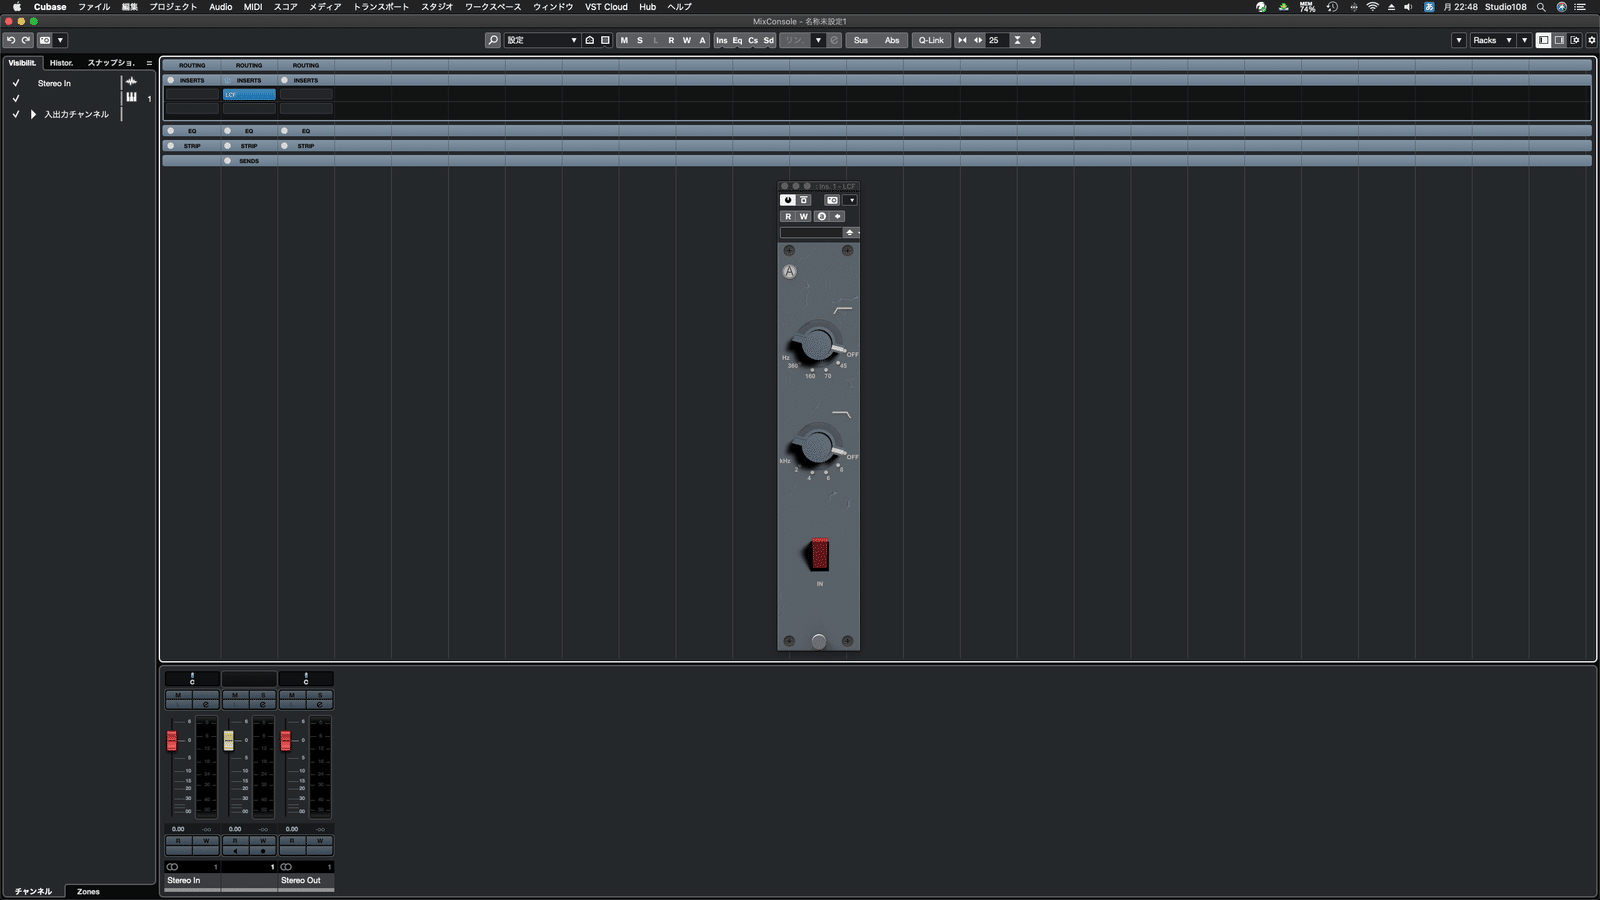Screen dimensions: 1600x900
Task: Open MixConsole setup gear icon
Action: (1592, 40)
